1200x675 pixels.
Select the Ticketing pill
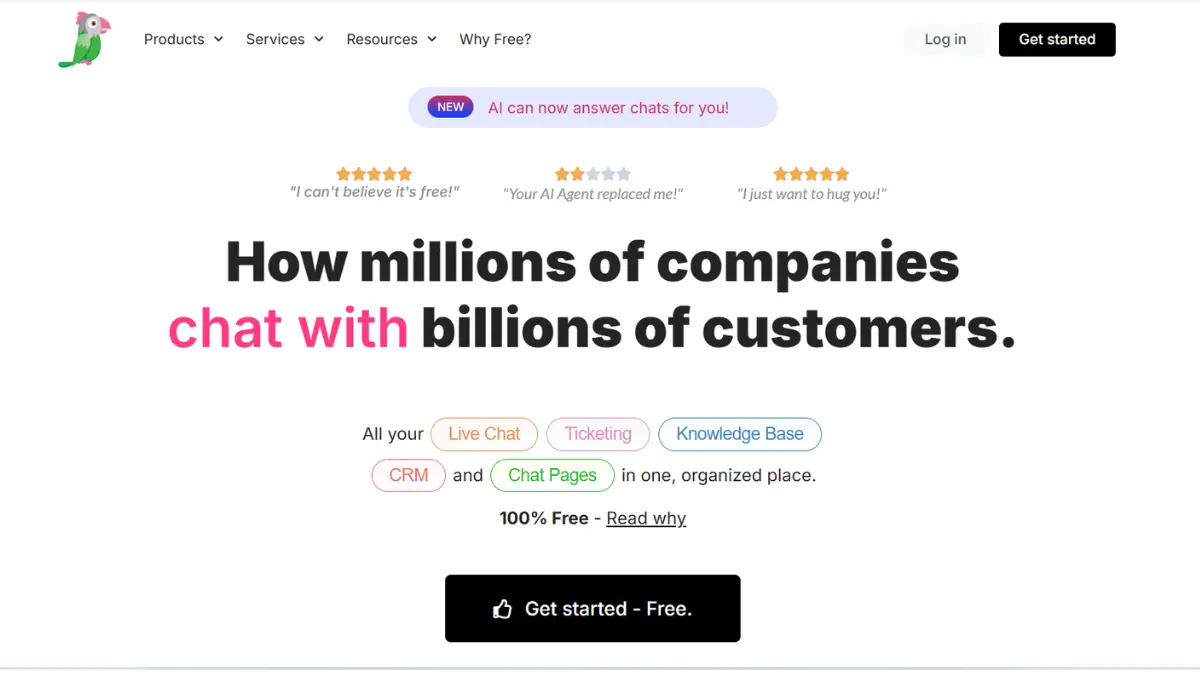point(598,434)
